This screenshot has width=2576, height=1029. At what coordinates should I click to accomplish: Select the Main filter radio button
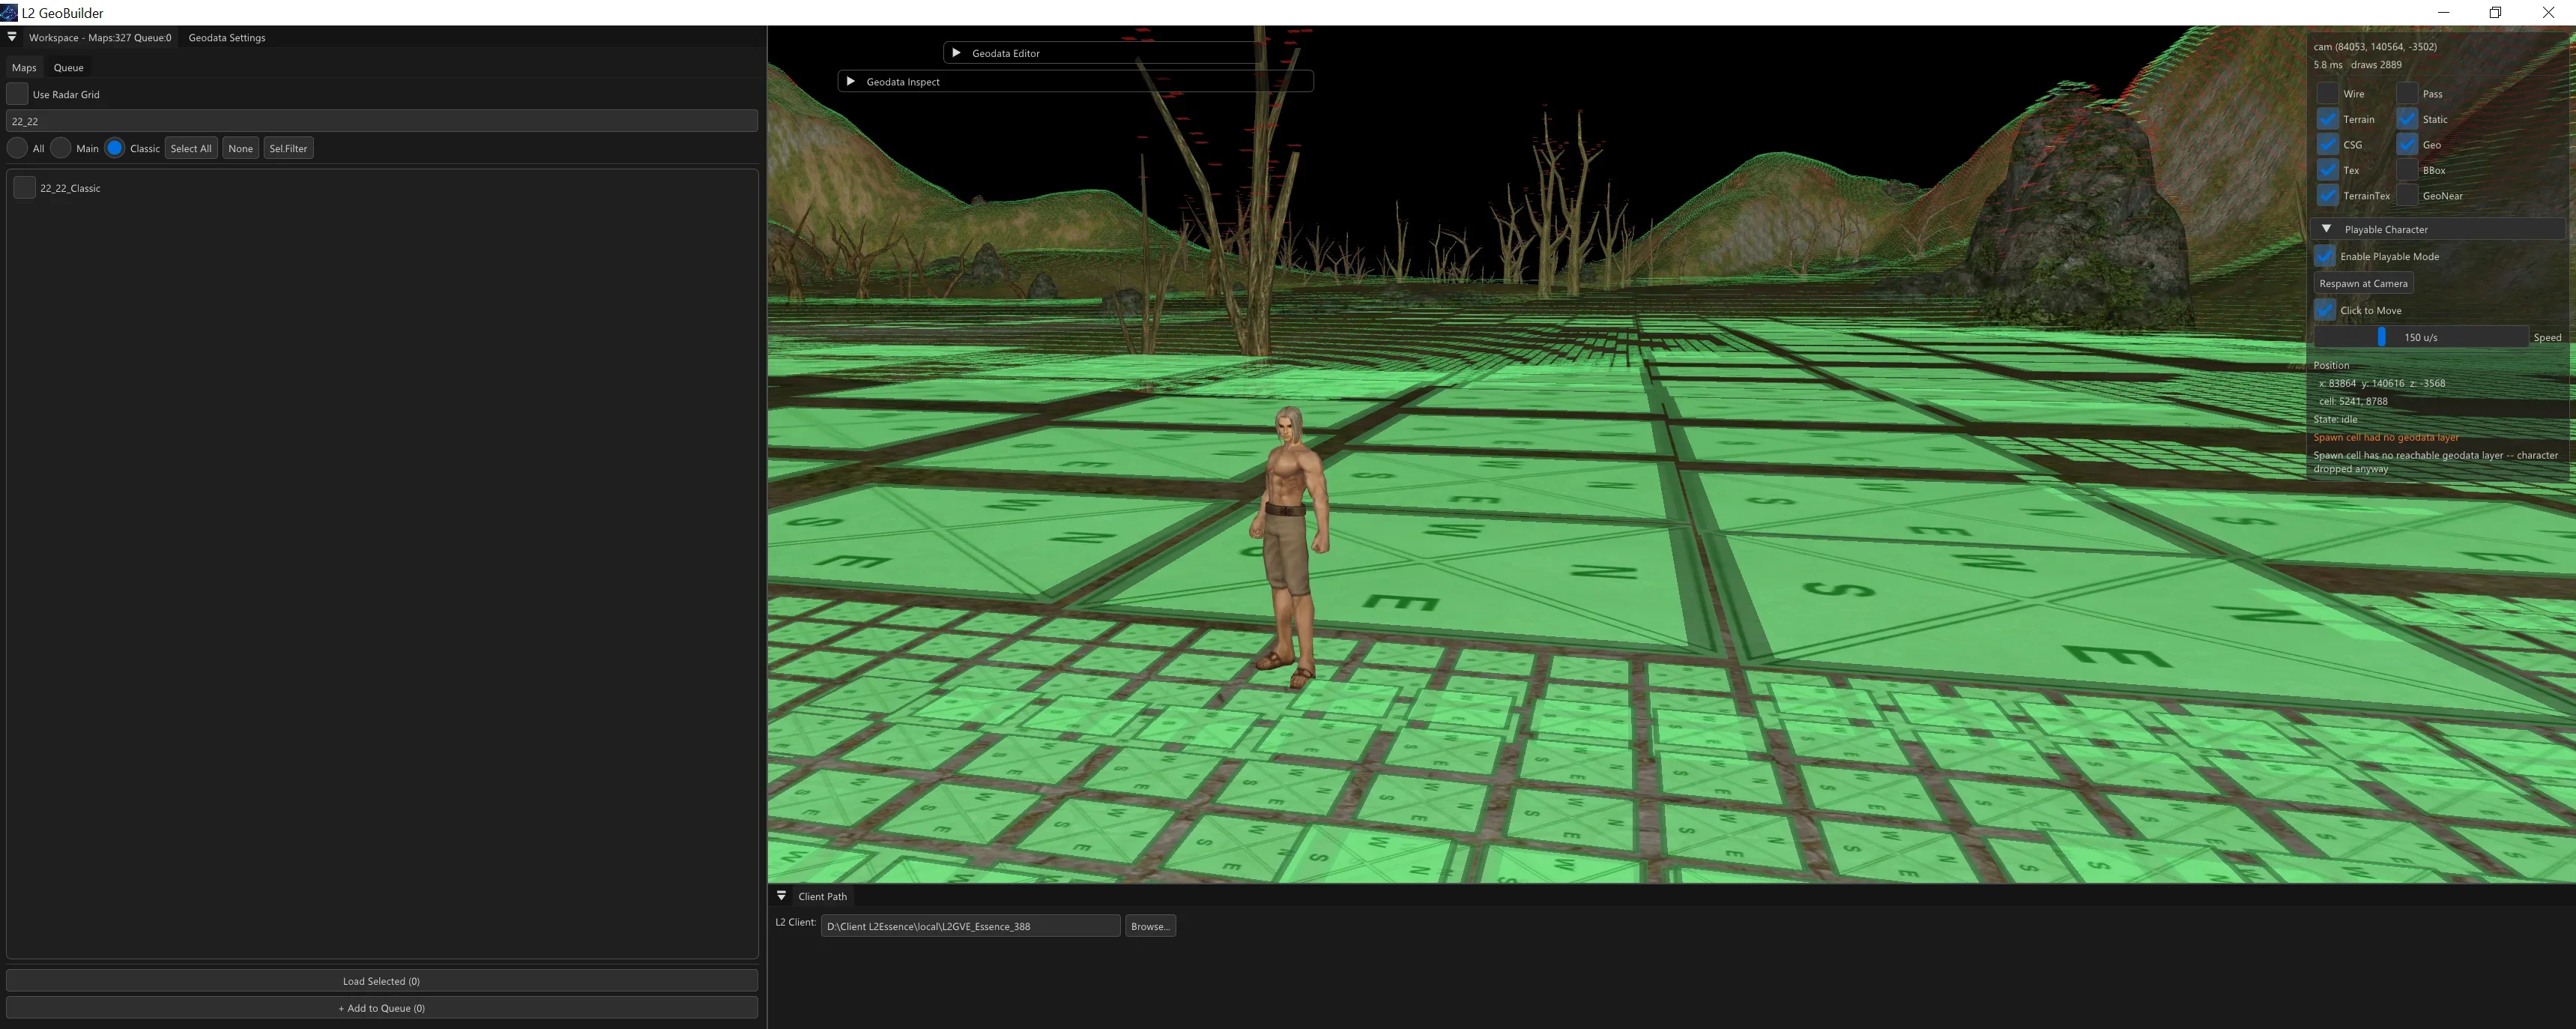click(61, 148)
